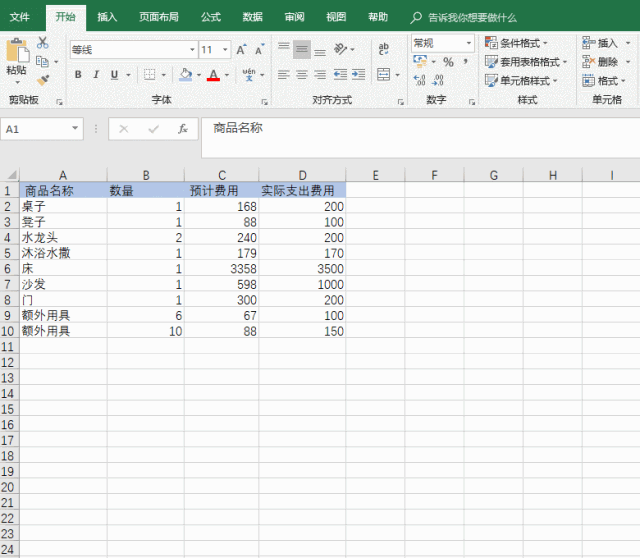Click the phonetic guide wén icon
Screen dimensions: 640x558
(x=249, y=75)
